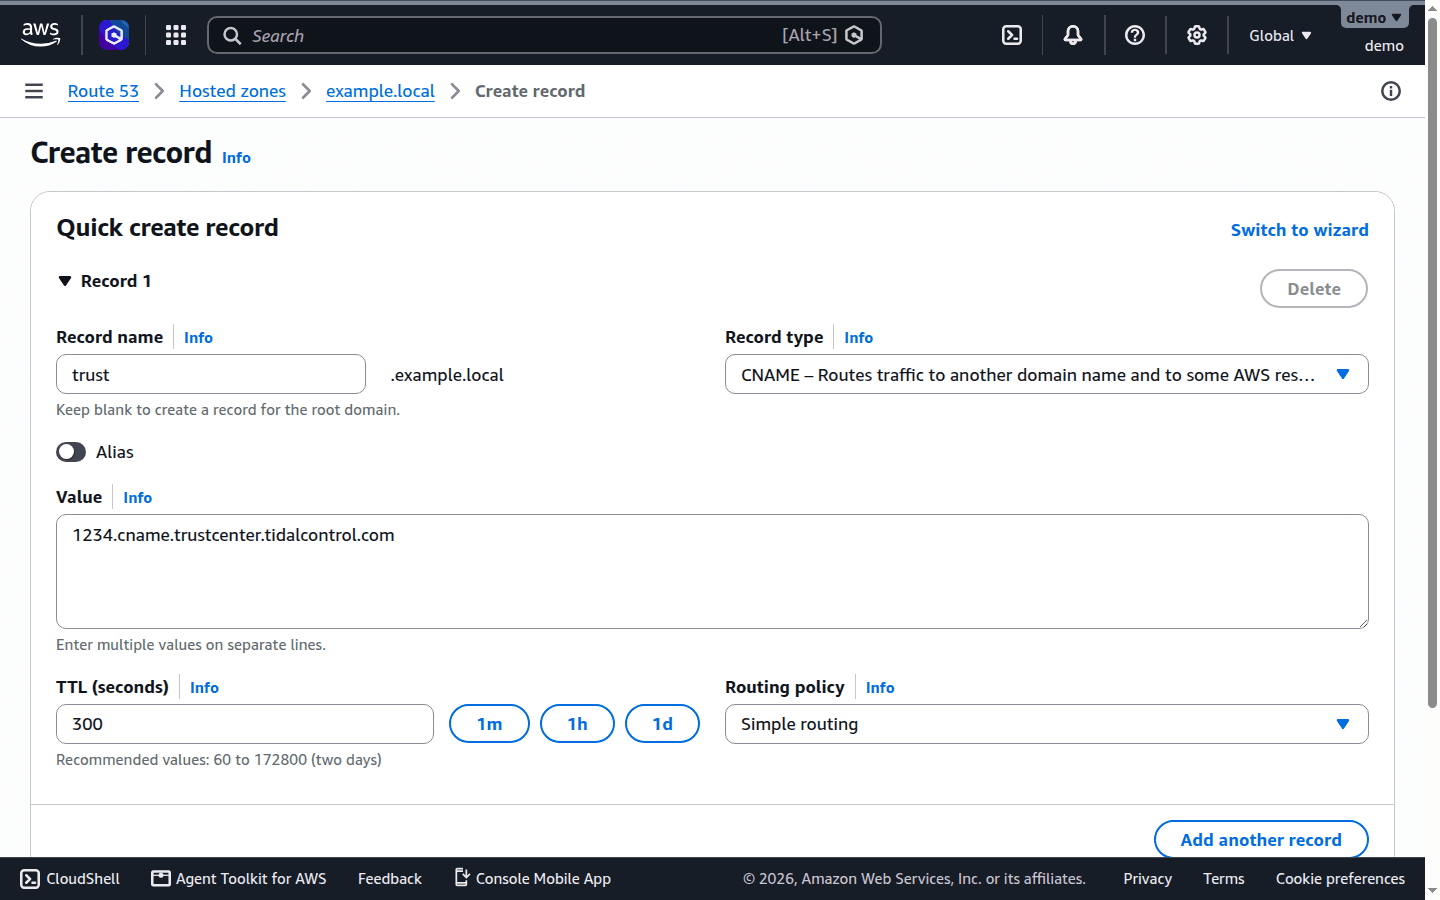Screen dimensions: 1440x900
Task: Open Info next to Value
Action: click(x=137, y=498)
